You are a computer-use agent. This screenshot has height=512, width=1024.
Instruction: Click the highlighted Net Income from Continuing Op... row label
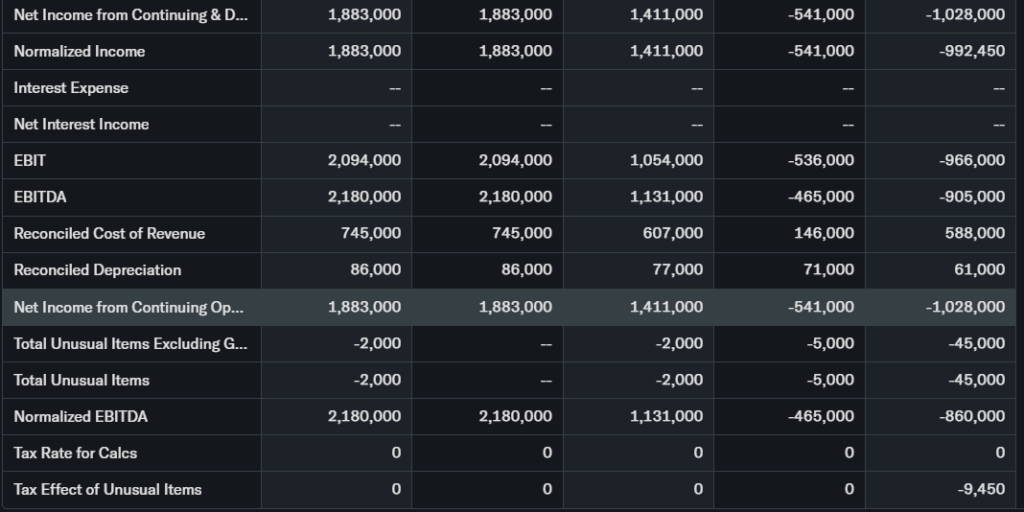pyautogui.click(x=128, y=307)
